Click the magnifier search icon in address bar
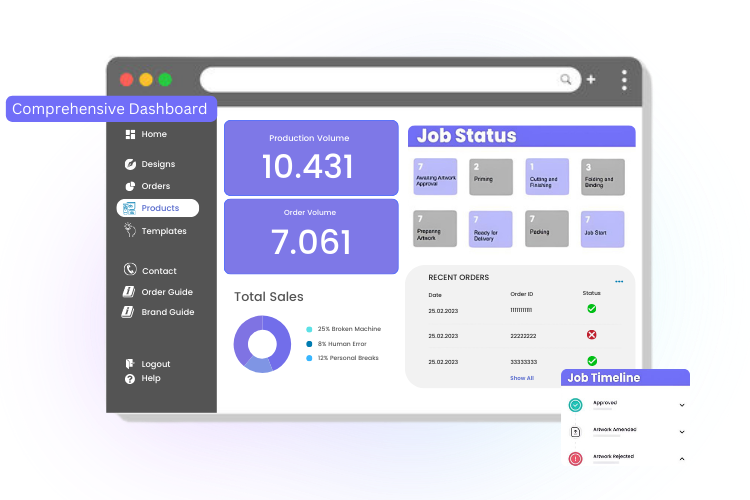750x500 pixels. click(x=566, y=79)
